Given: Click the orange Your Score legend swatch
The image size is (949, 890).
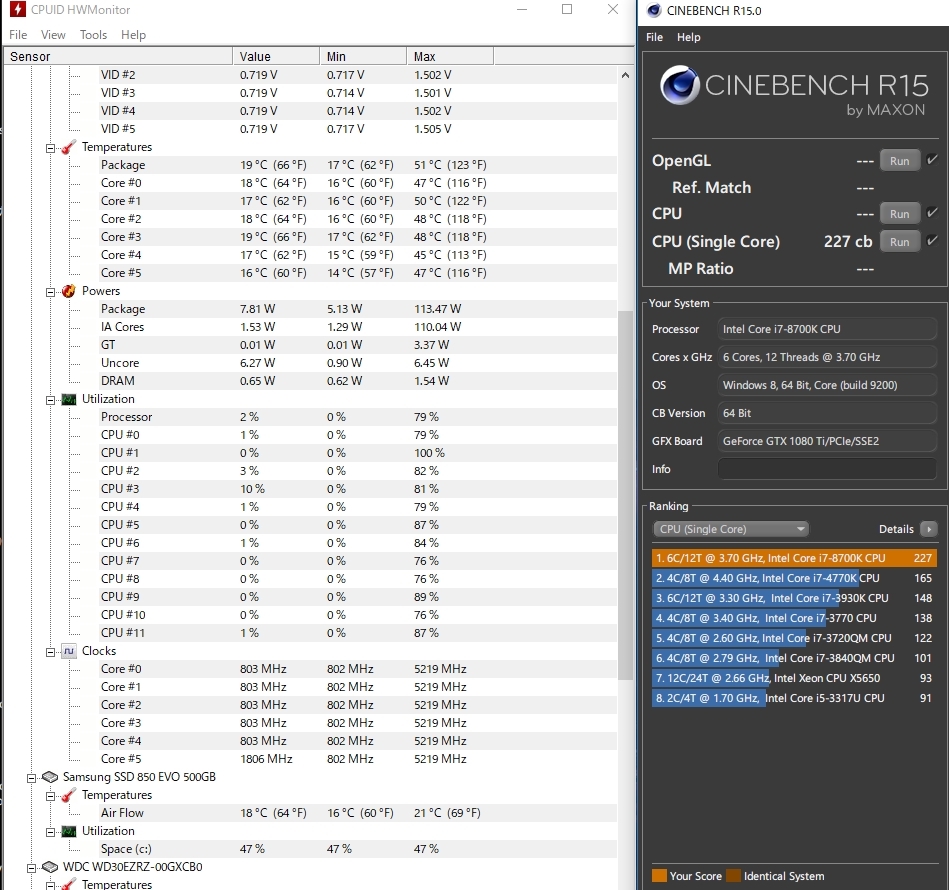Looking at the screenshot, I should (659, 876).
